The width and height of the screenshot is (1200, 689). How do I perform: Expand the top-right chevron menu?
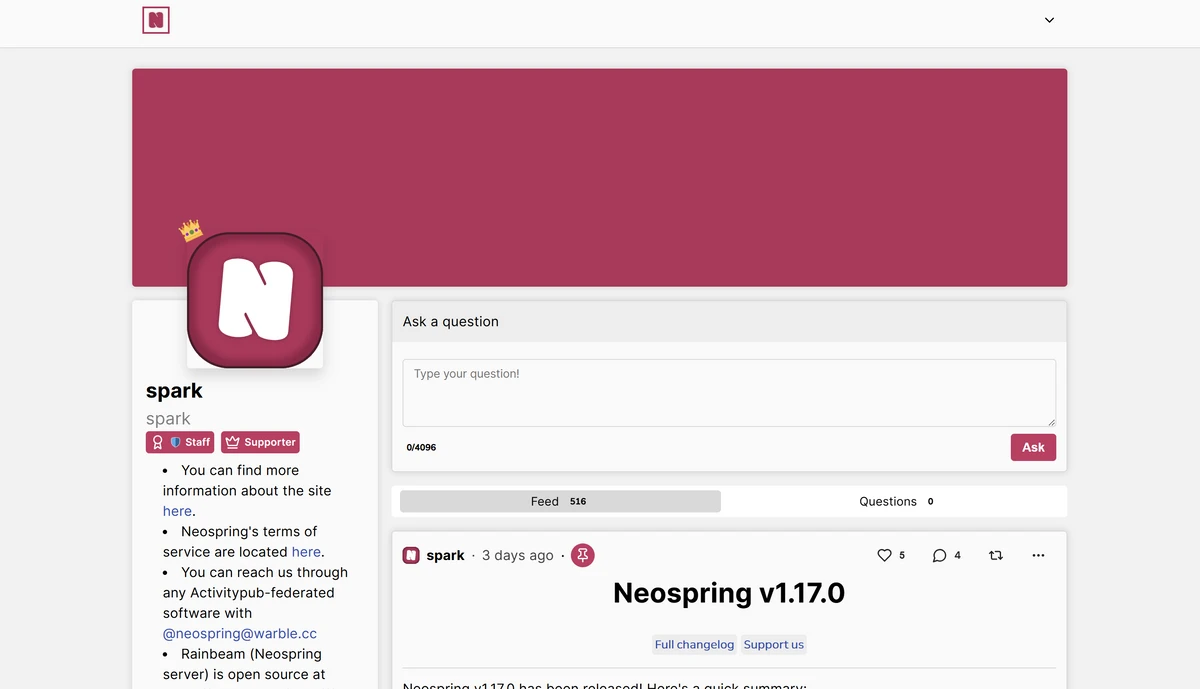1049,20
